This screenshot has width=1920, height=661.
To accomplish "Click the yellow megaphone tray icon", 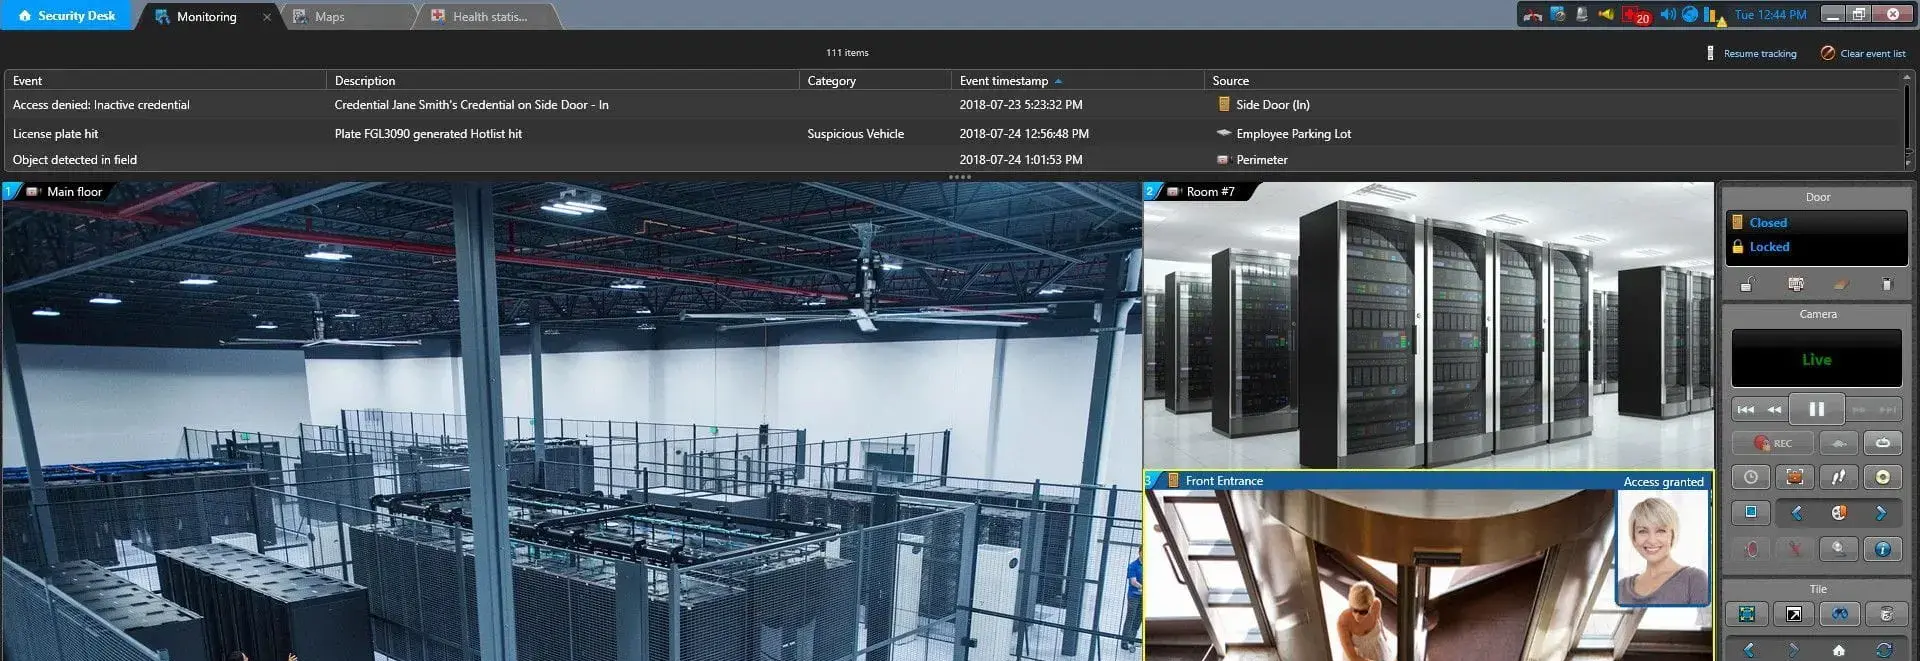I will pos(1605,15).
